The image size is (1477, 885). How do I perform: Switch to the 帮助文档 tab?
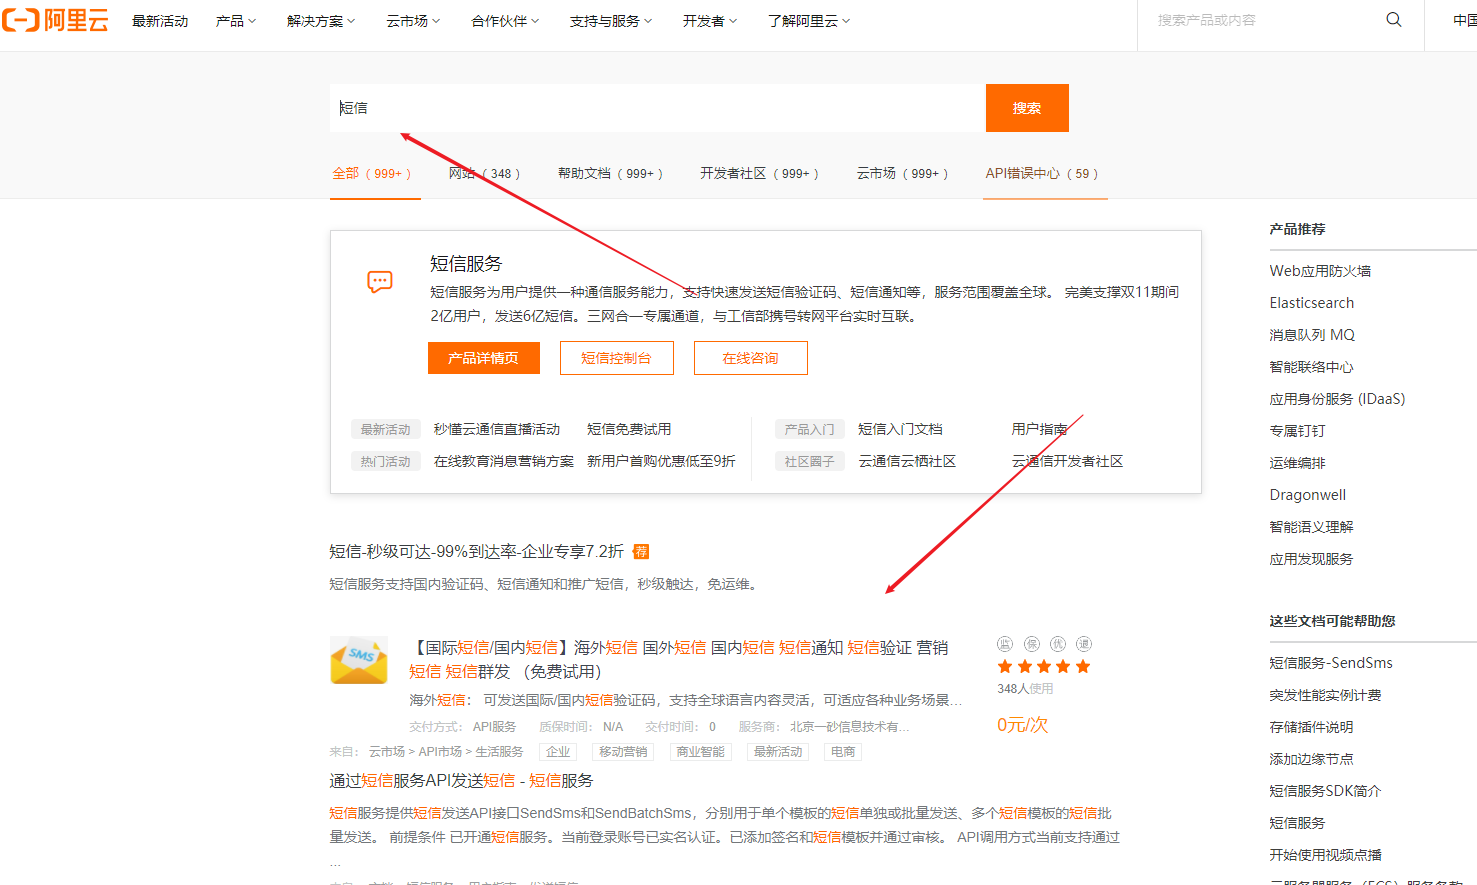click(610, 173)
